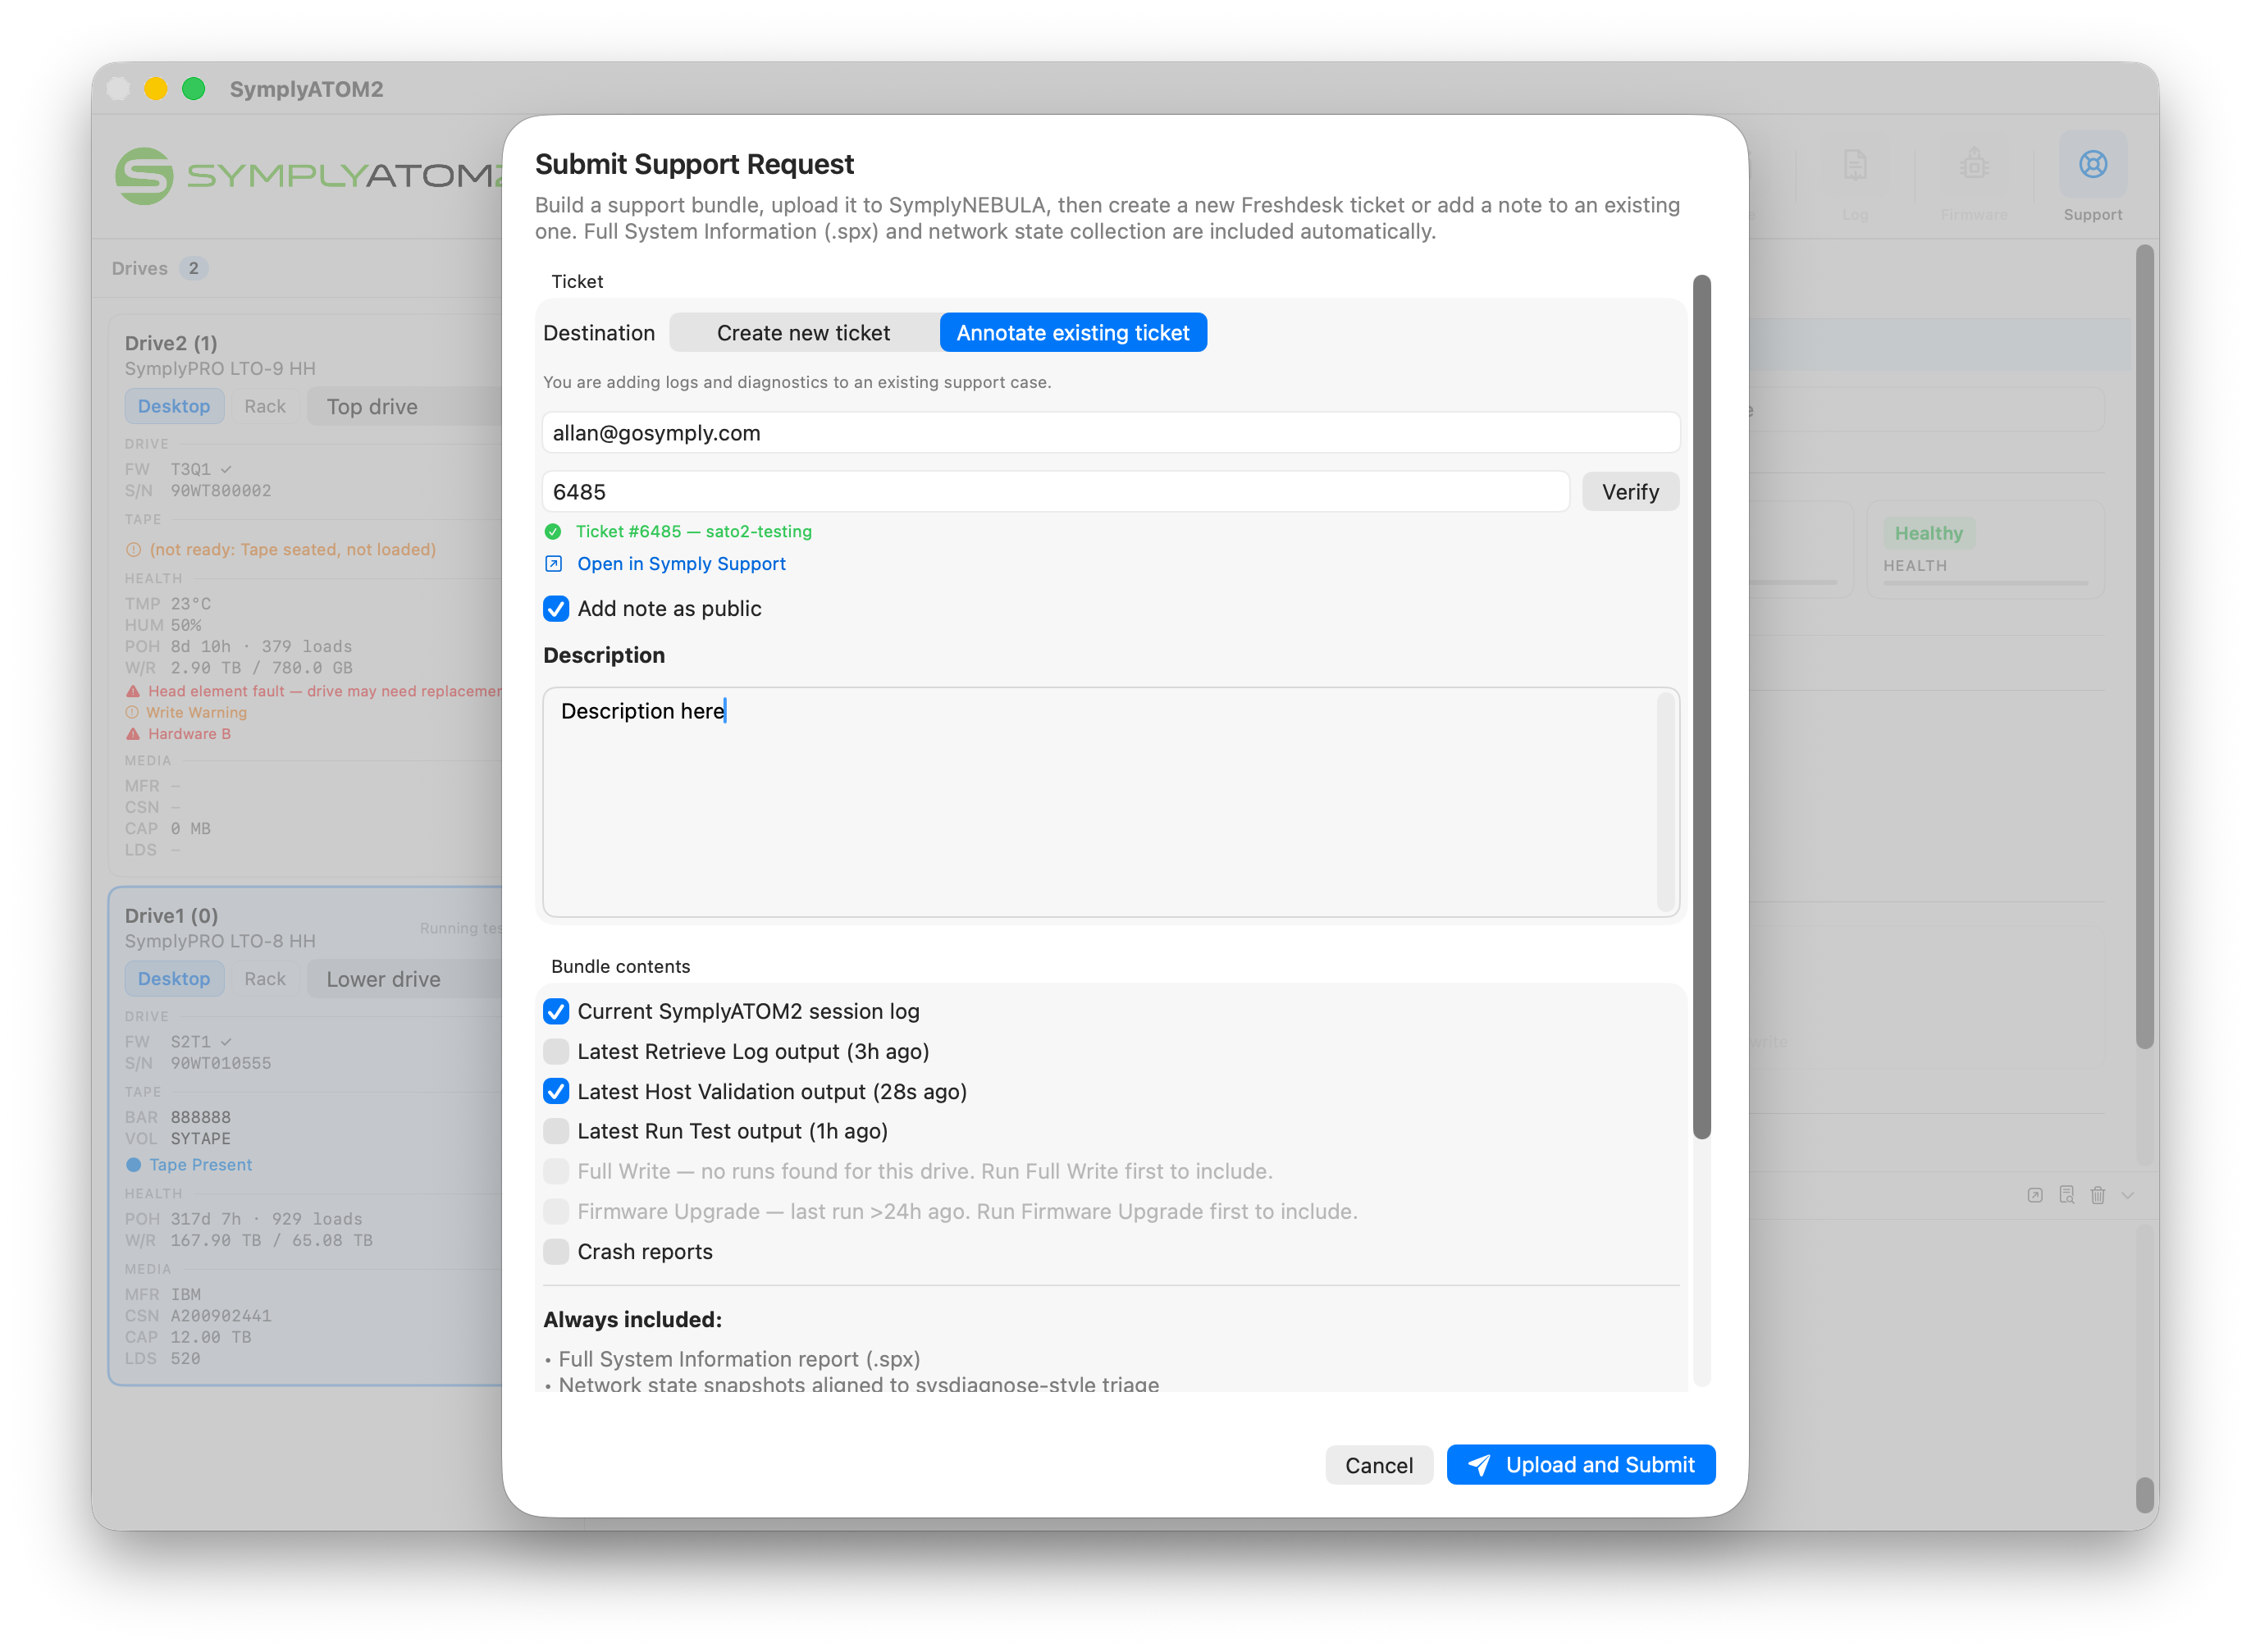Click serial number 90WT800002
Image resolution: width=2251 pixels, height=1652 pixels.
[x=220, y=491]
